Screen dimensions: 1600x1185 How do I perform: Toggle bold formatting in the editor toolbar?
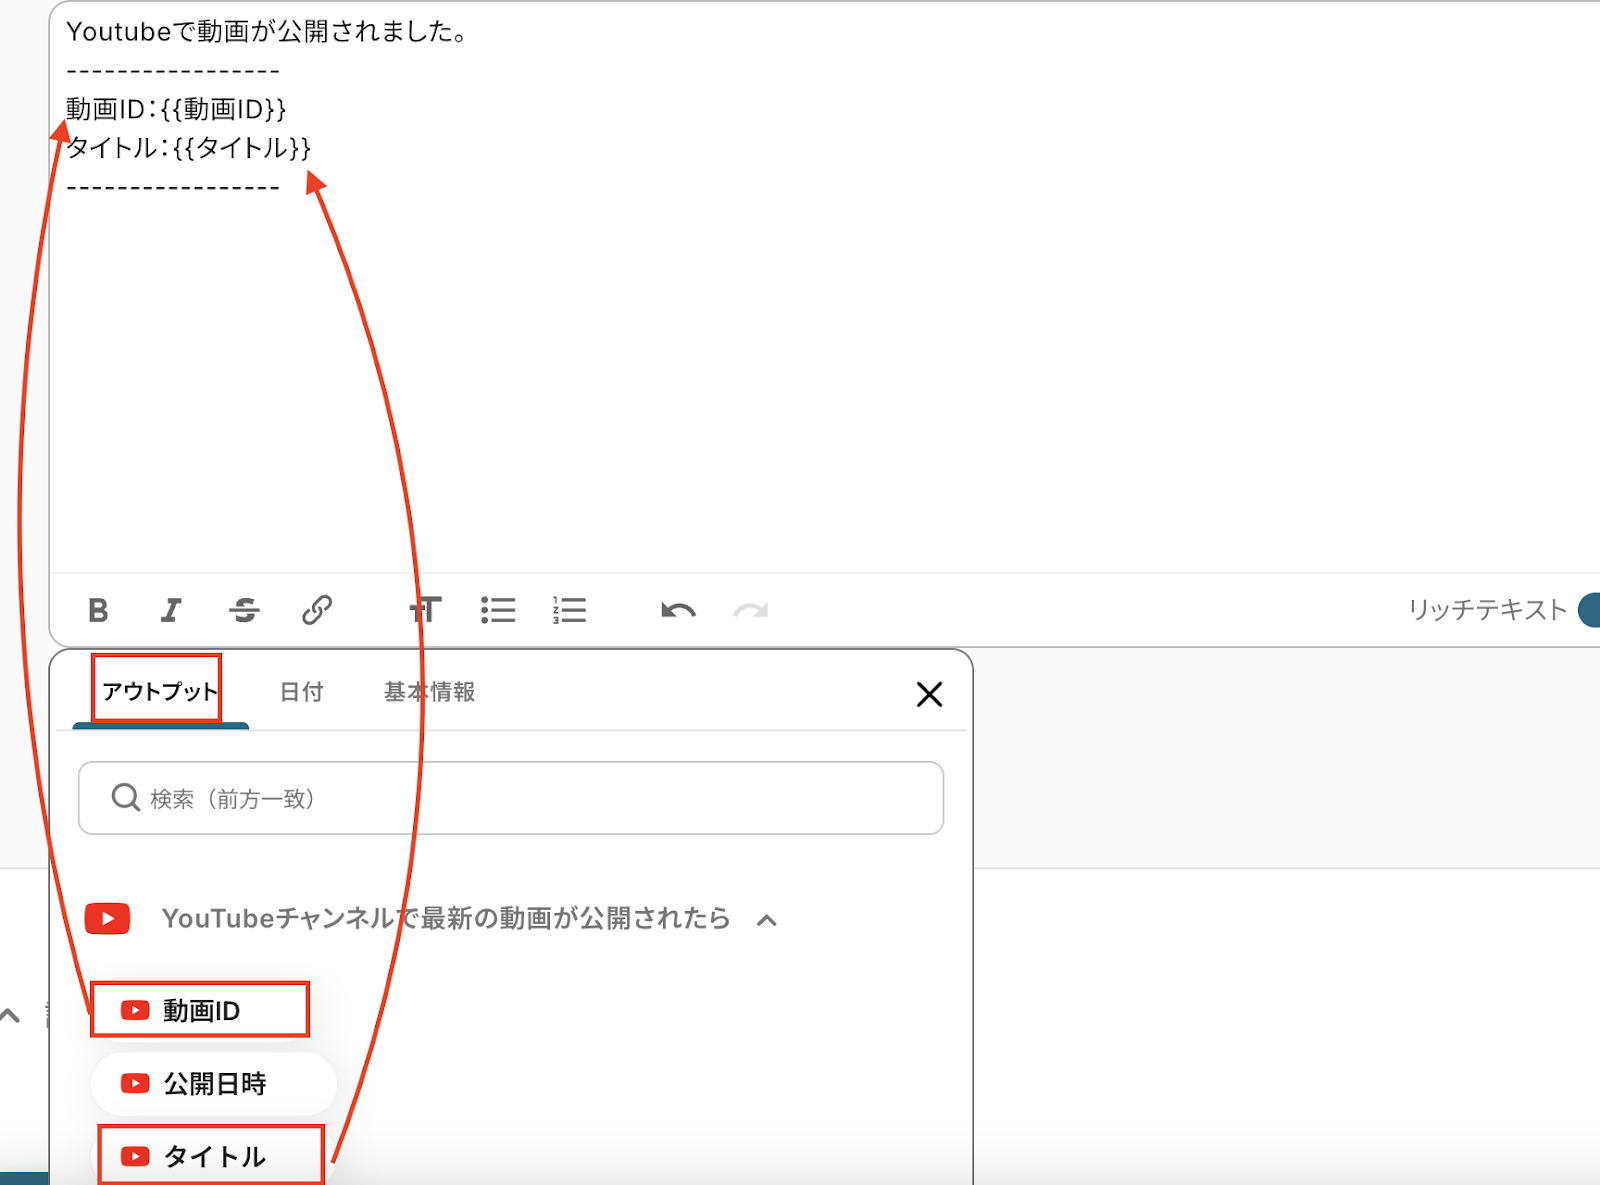pyautogui.click(x=98, y=610)
